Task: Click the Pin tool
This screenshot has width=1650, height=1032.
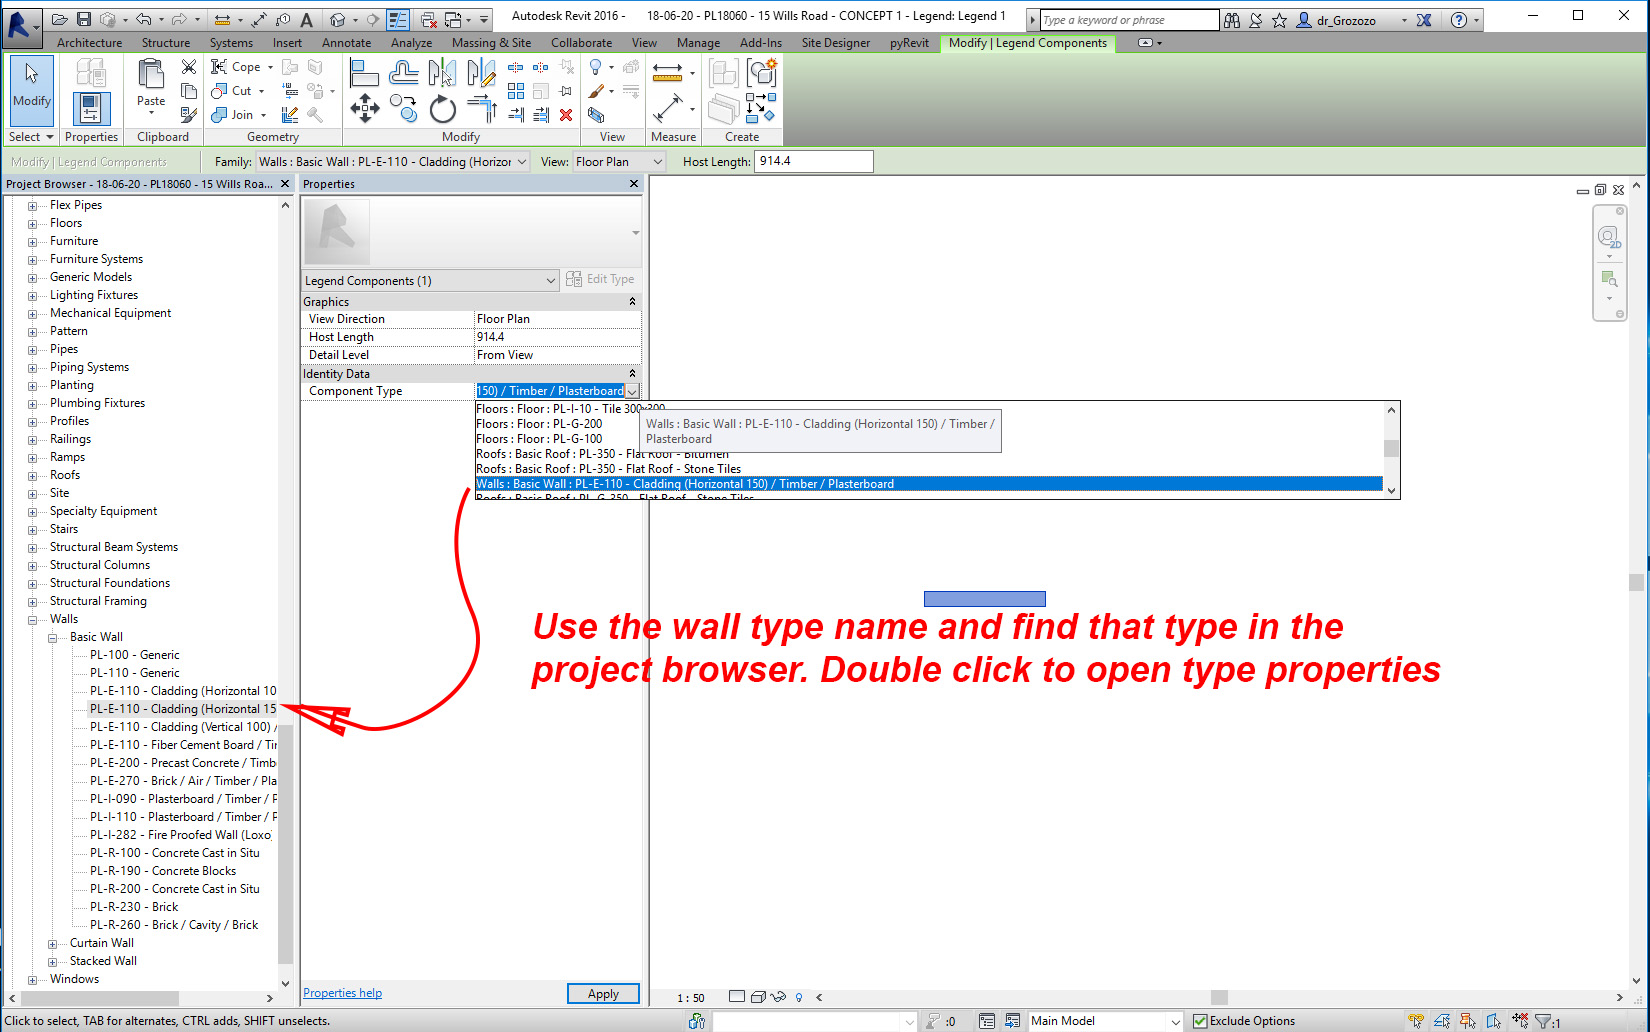Action: click(565, 92)
